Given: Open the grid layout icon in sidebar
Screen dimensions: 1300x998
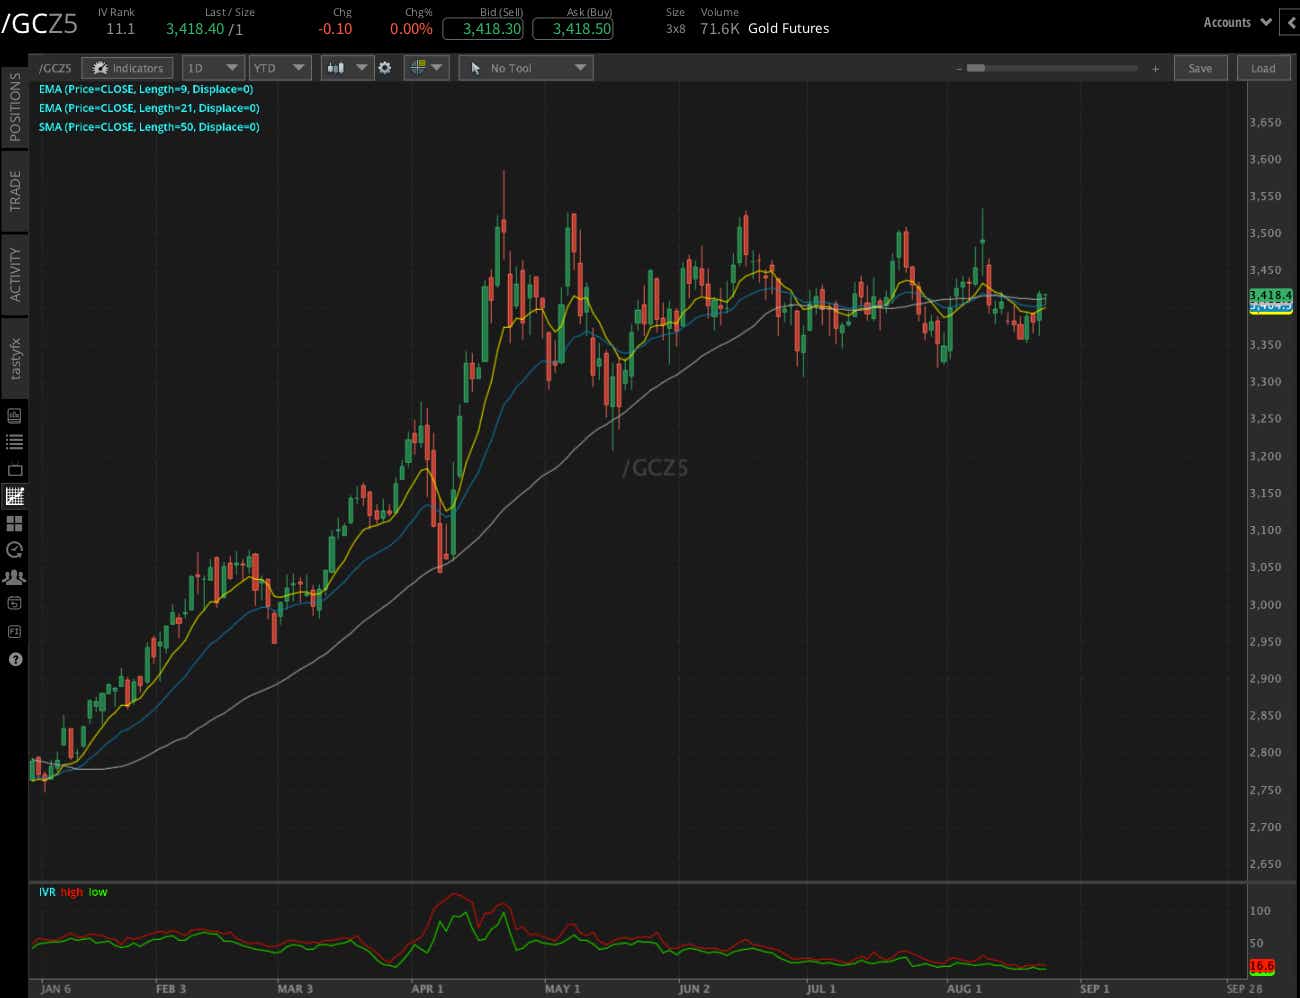Looking at the screenshot, I should coord(15,523).
